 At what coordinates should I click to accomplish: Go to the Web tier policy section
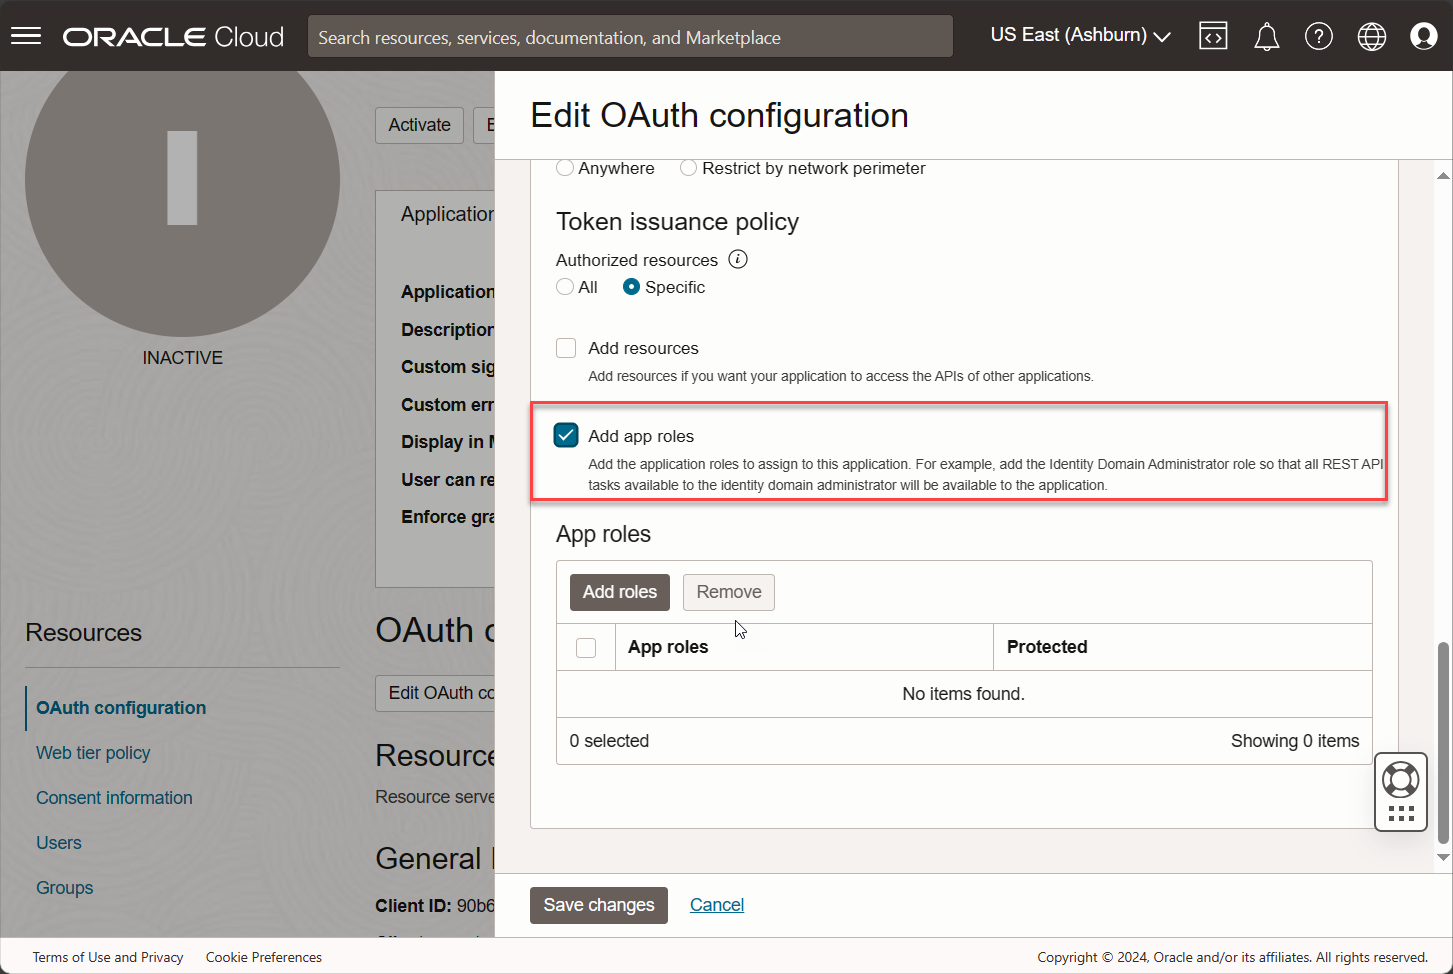(x=92, y=752)
